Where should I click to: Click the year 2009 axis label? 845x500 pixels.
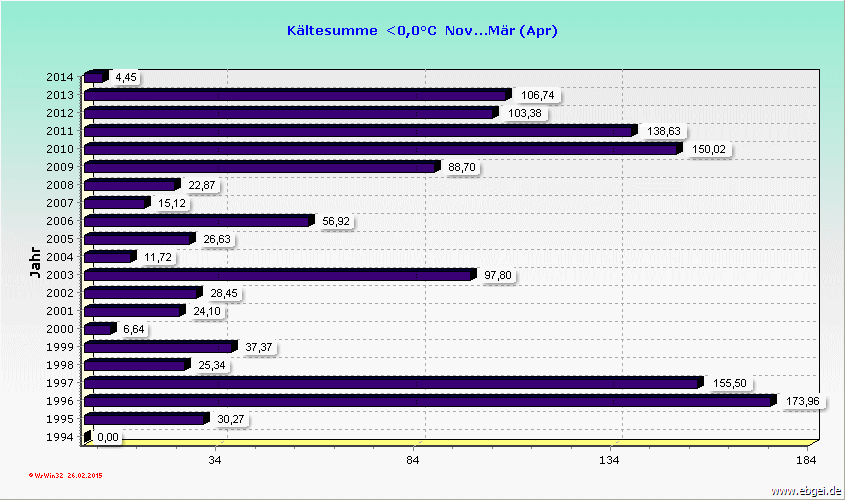coord(59,167)
